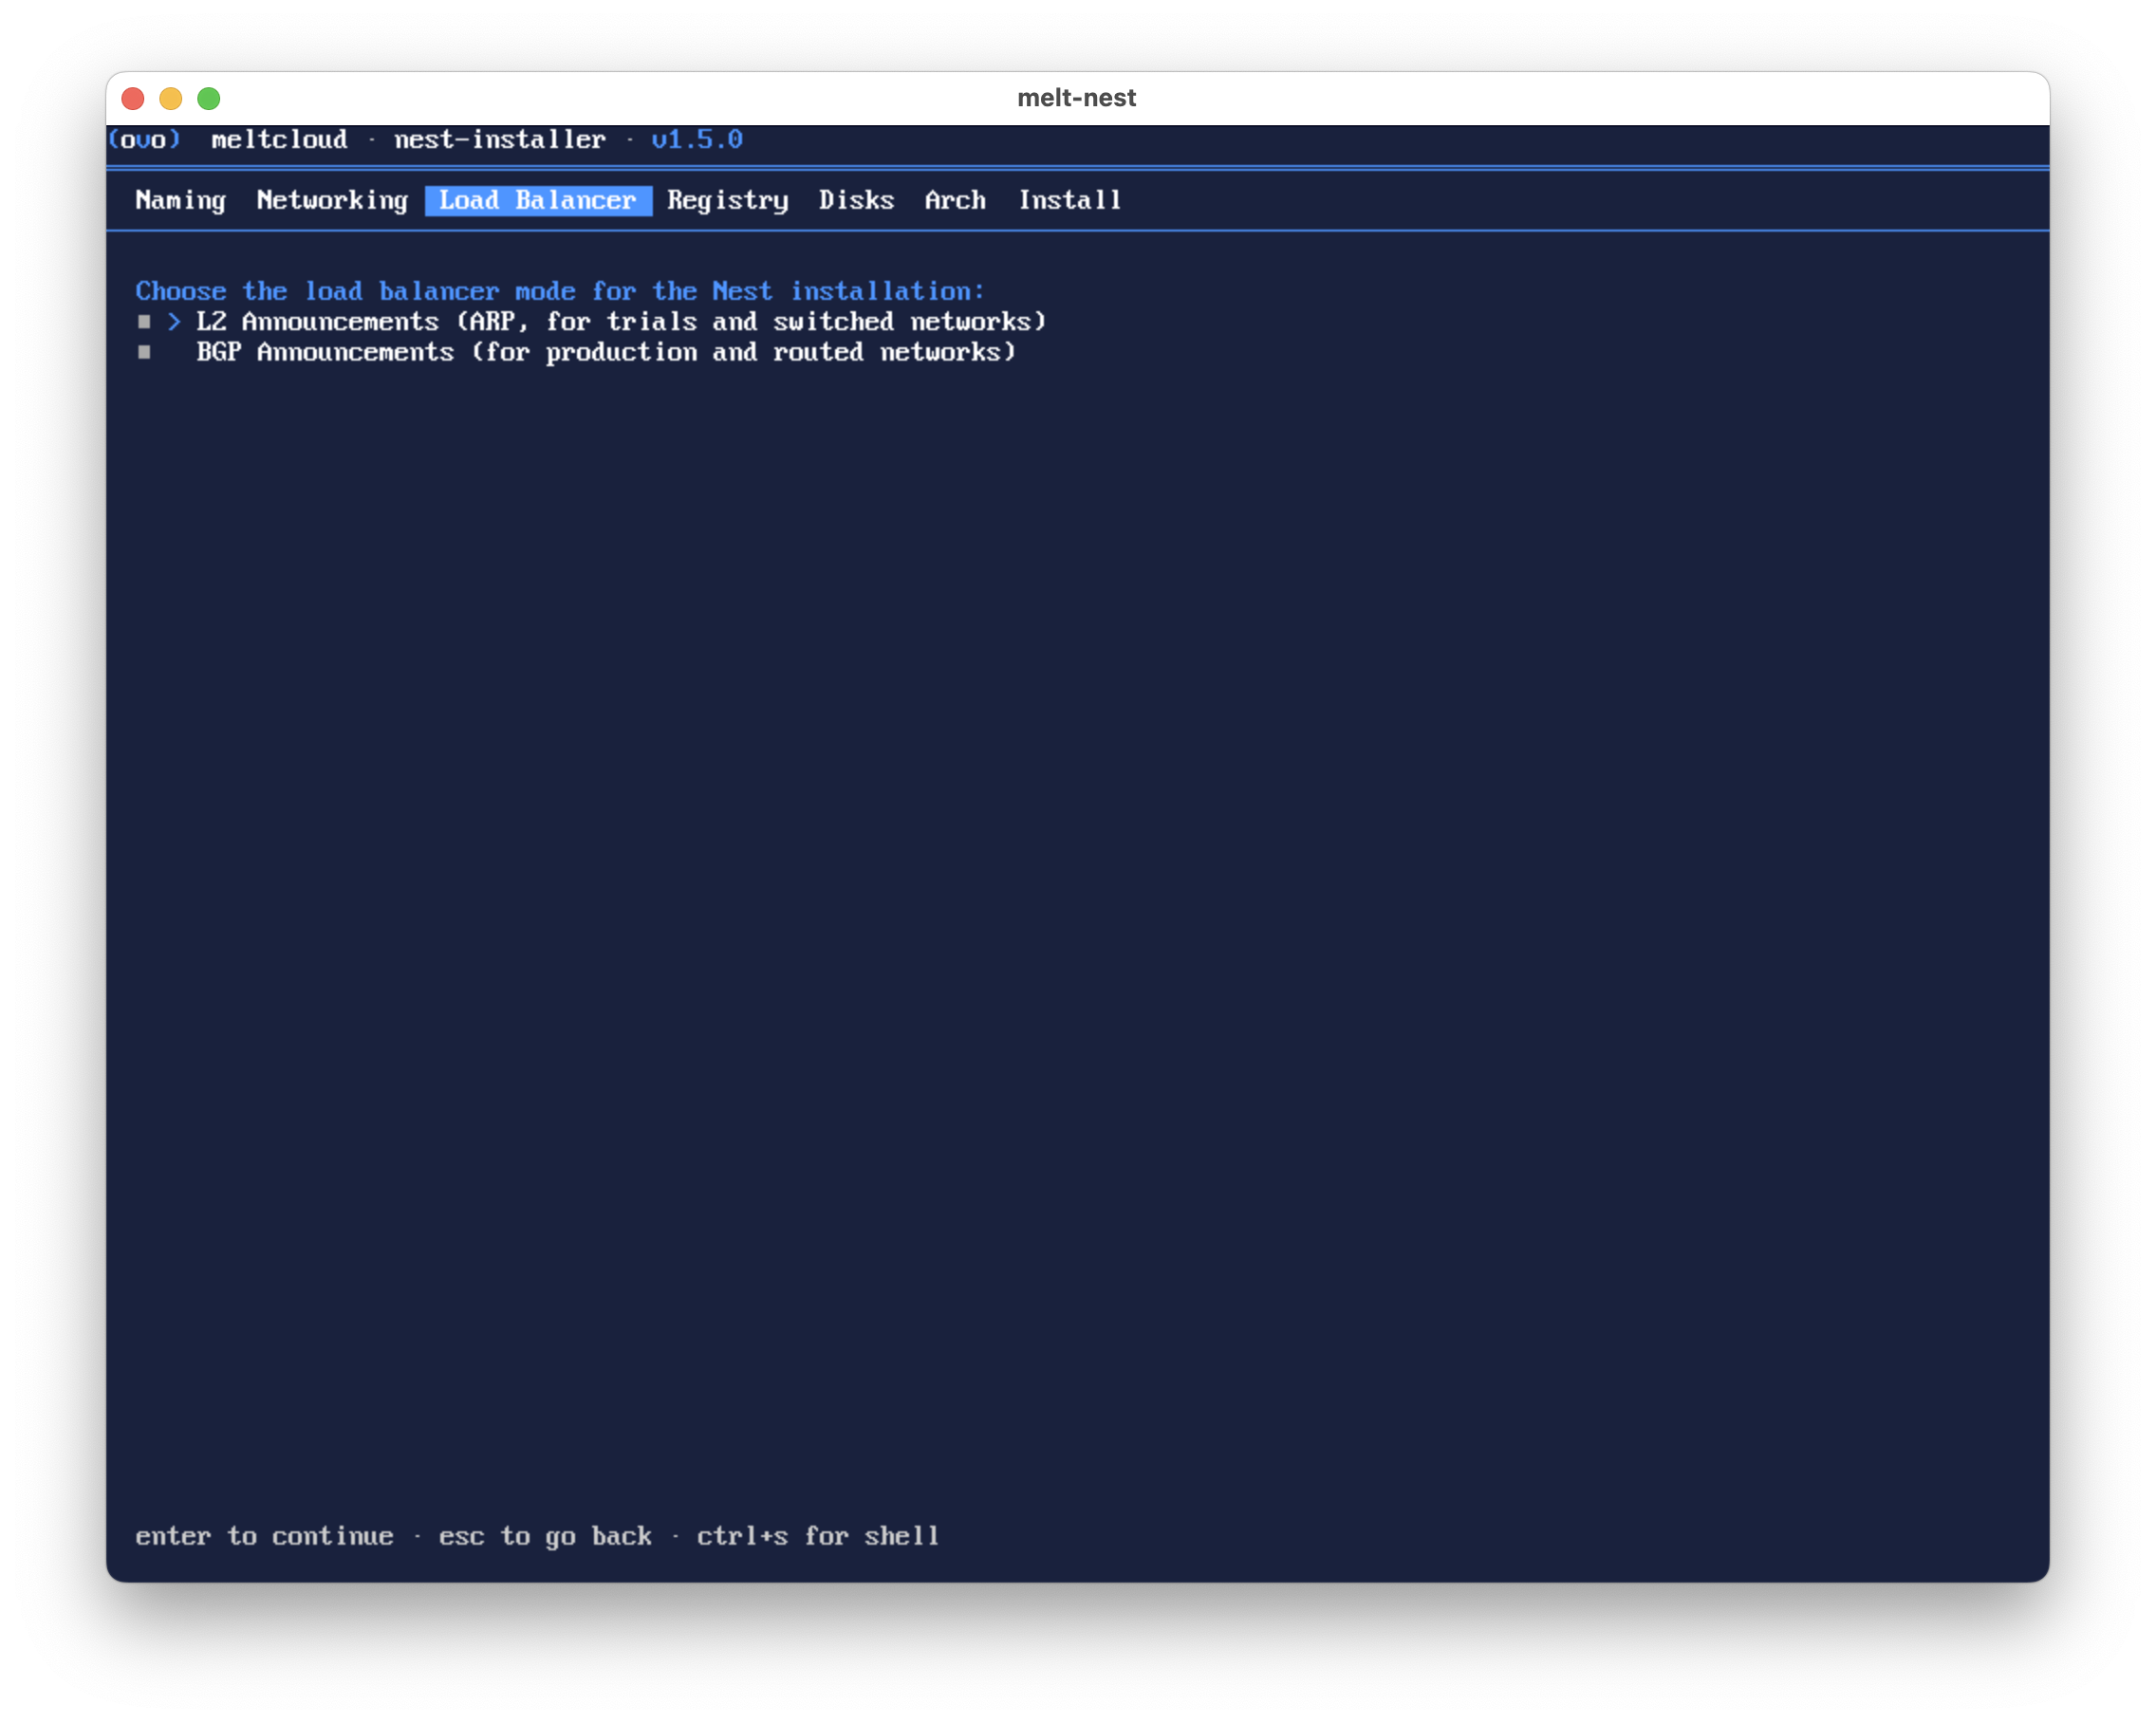Select BGP Announcements load balancer option
This screenshot has width=2156, height=1723.
pos(606,352)
